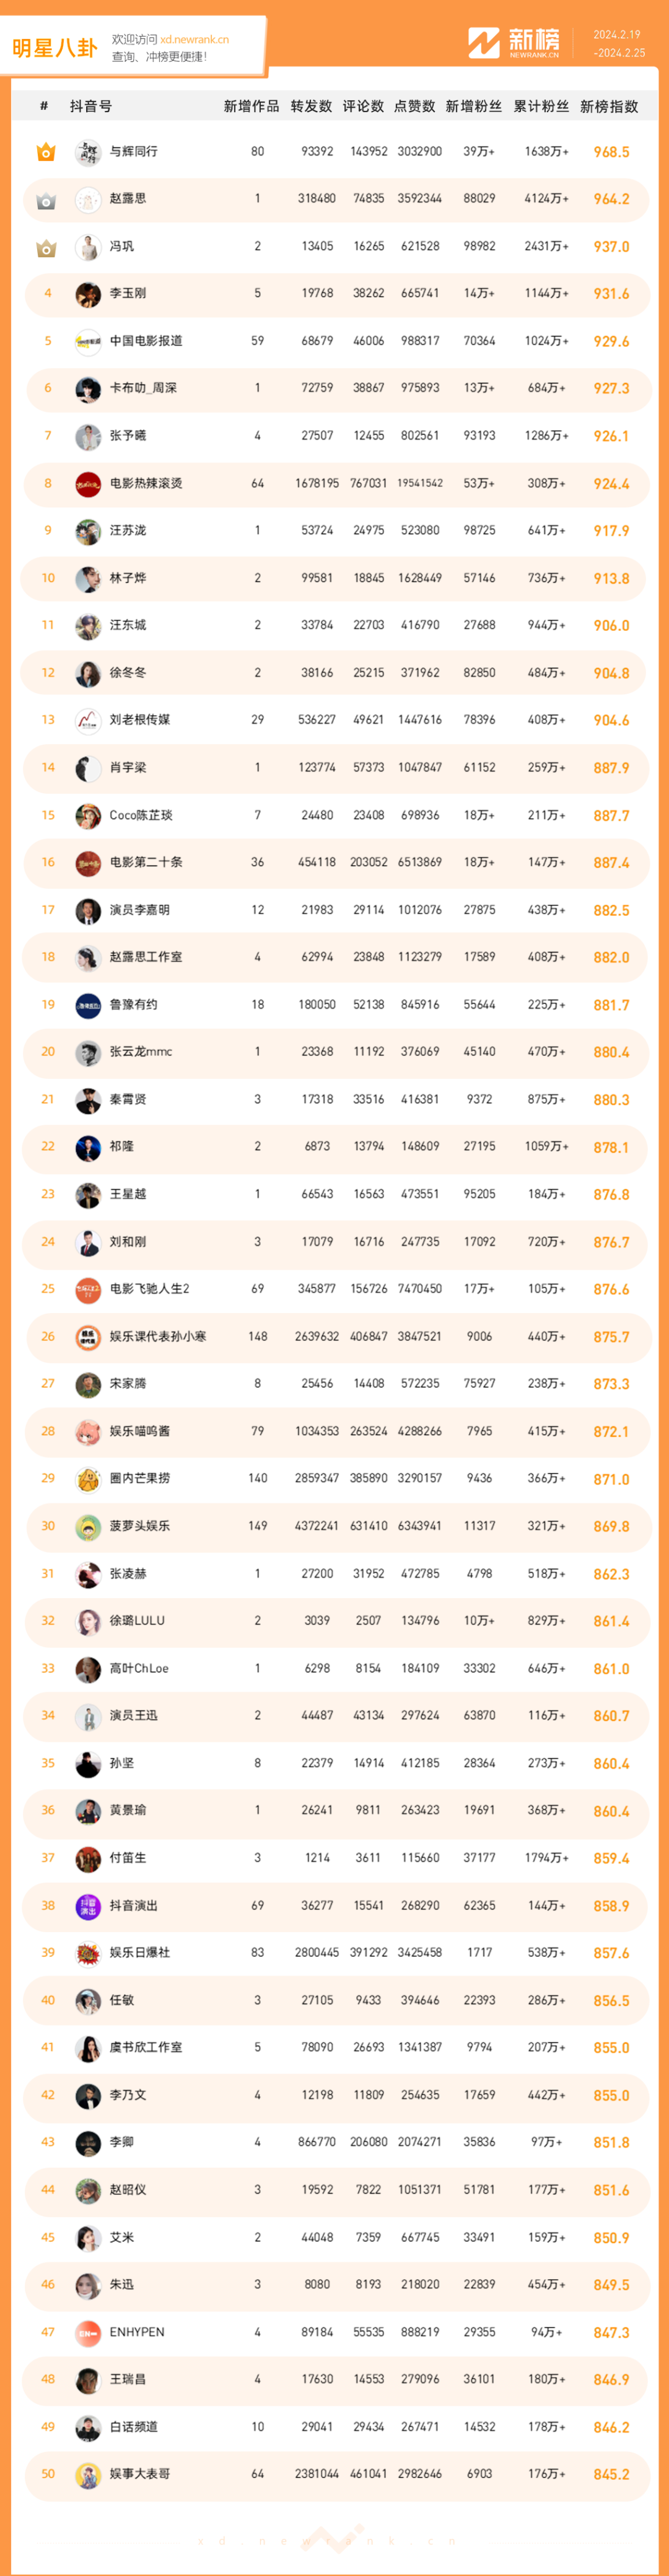The height and width of the screenshot is (2576, 669).
Task: Click the 娱事大表哥 row at rank 50
Action: pos(335,2474)
